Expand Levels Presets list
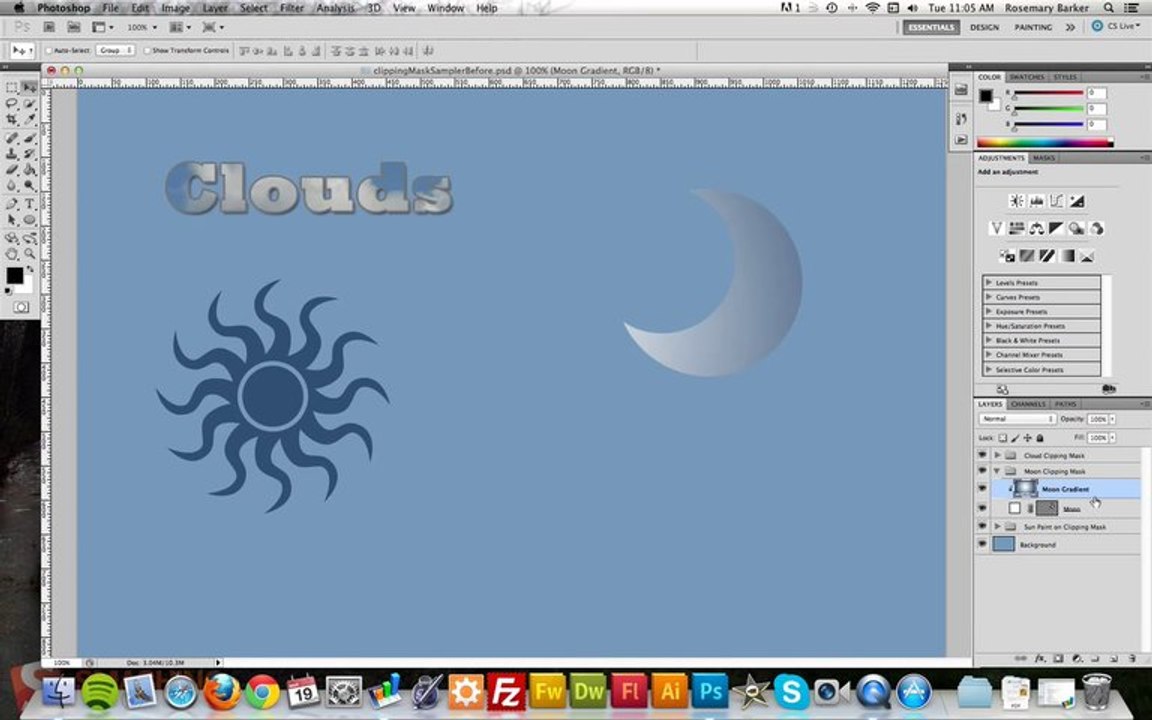Viewport: 1152px width, 720px height. [x=989, y=282]
